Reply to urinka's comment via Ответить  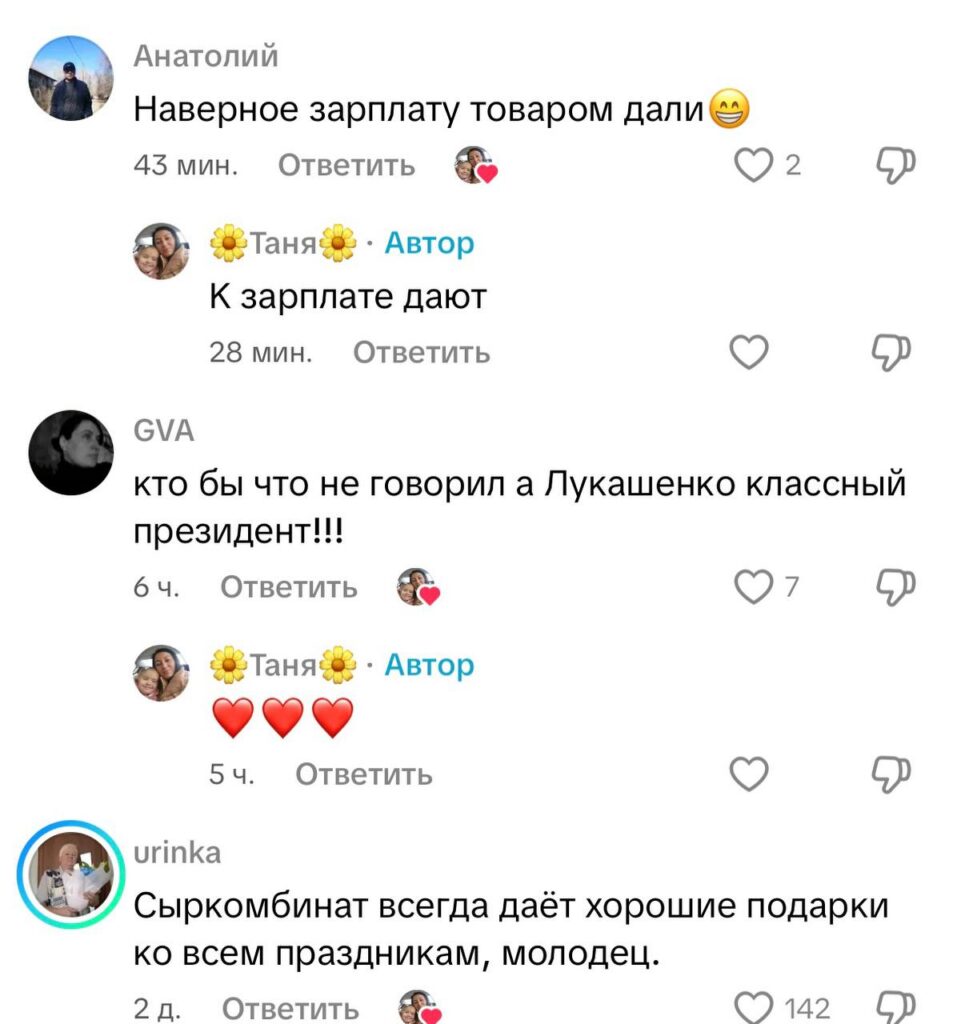291,1008
